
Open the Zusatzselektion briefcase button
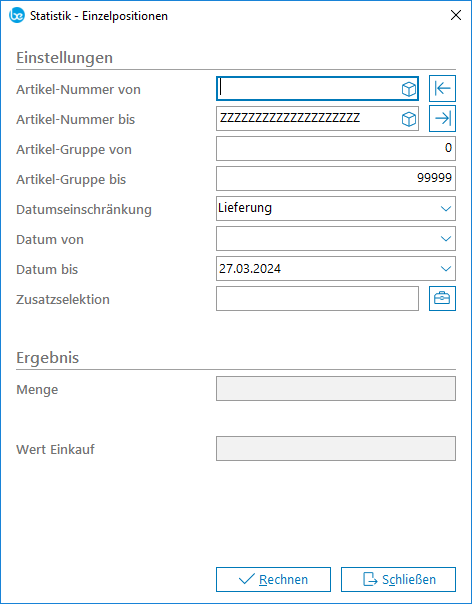coord(442,299)
